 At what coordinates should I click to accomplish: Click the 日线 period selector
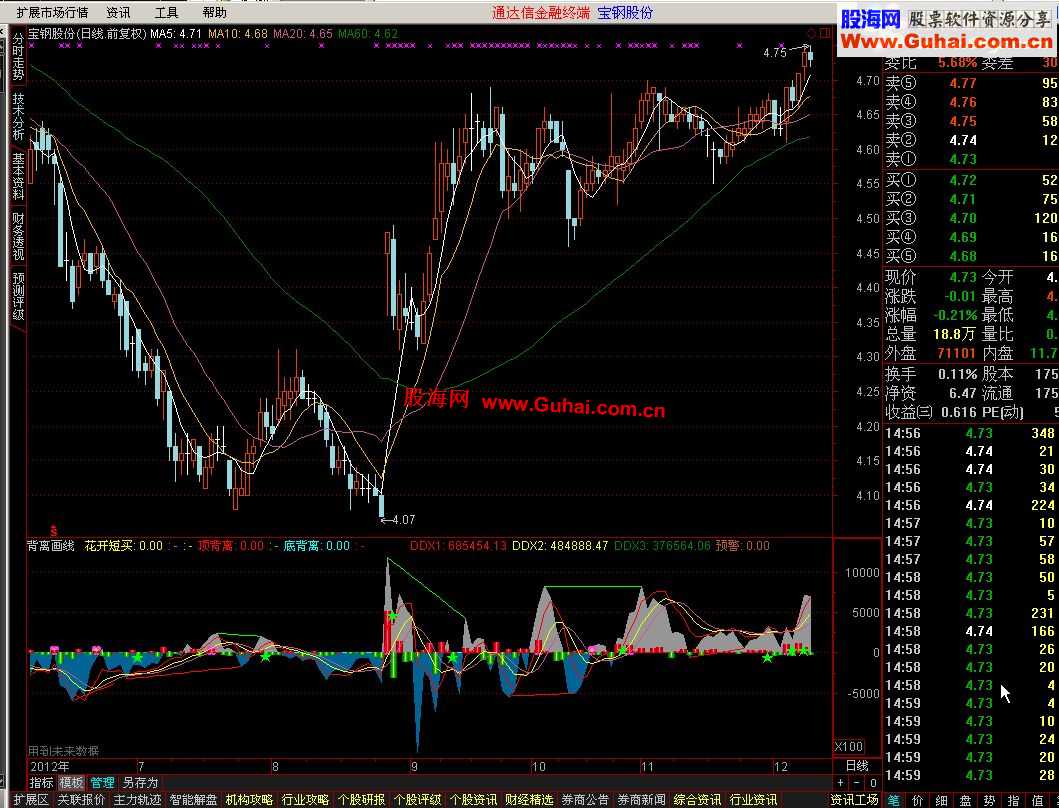click(x=857, y=766)
